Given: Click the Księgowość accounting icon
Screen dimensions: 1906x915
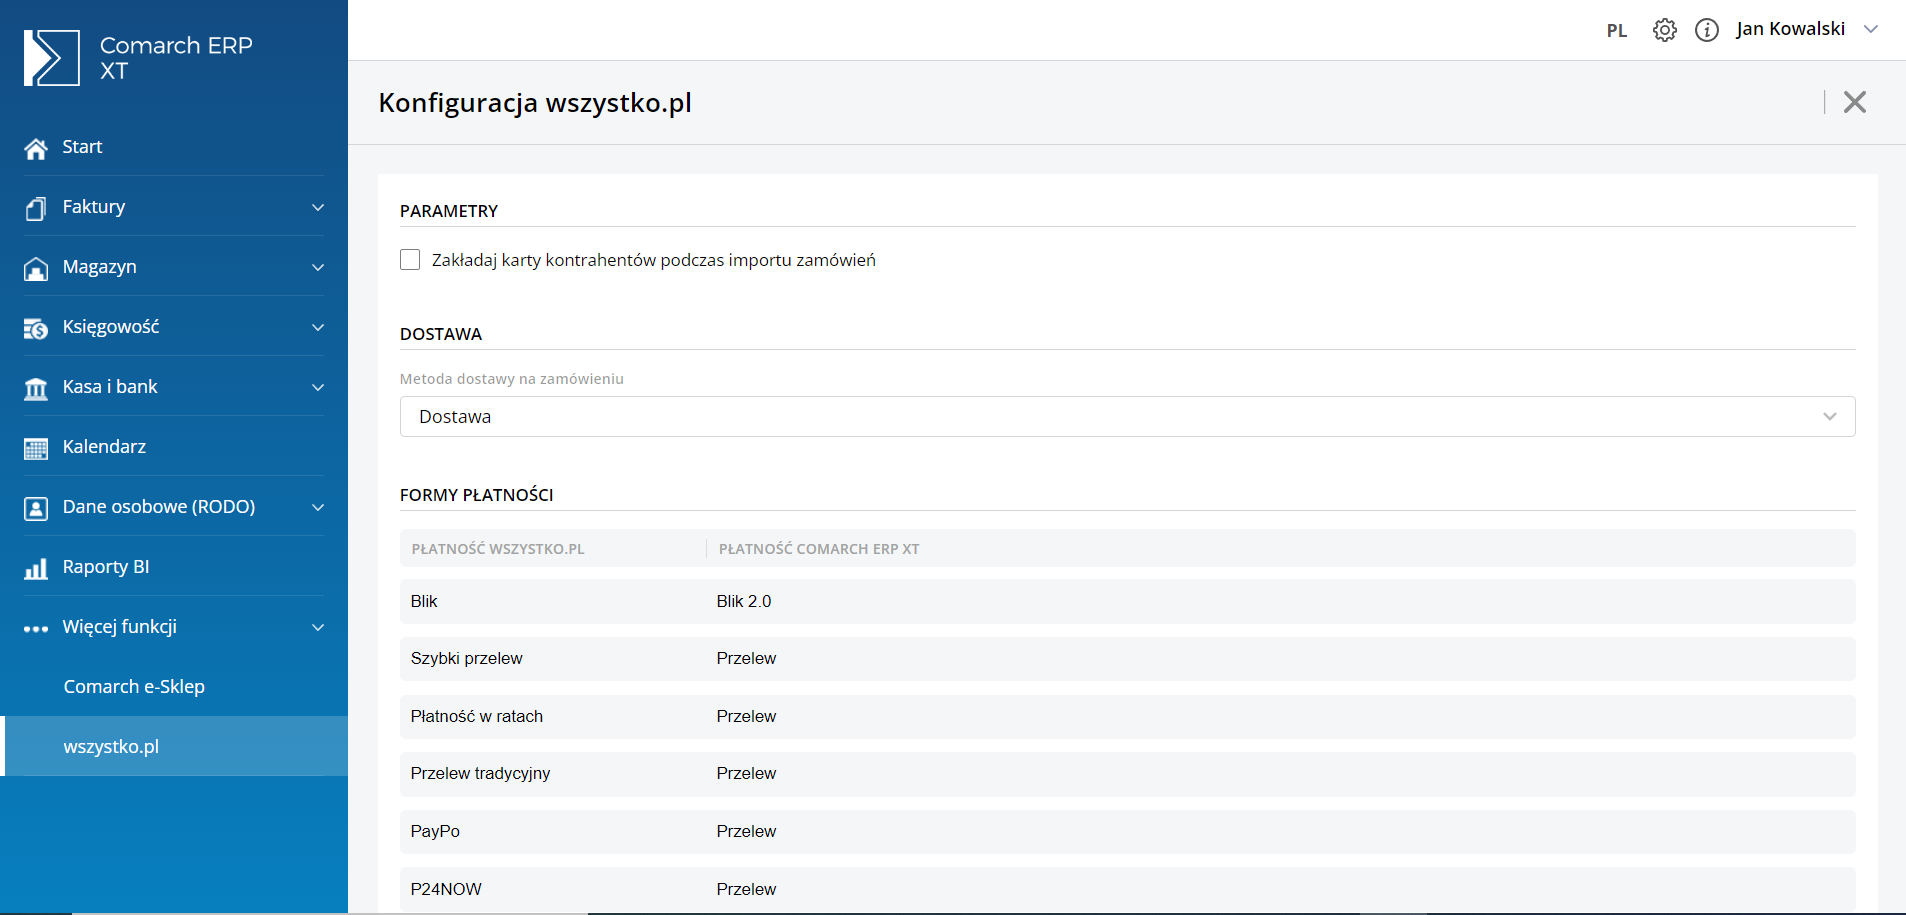Looking at the screenshot, I should tap(36, 328).
